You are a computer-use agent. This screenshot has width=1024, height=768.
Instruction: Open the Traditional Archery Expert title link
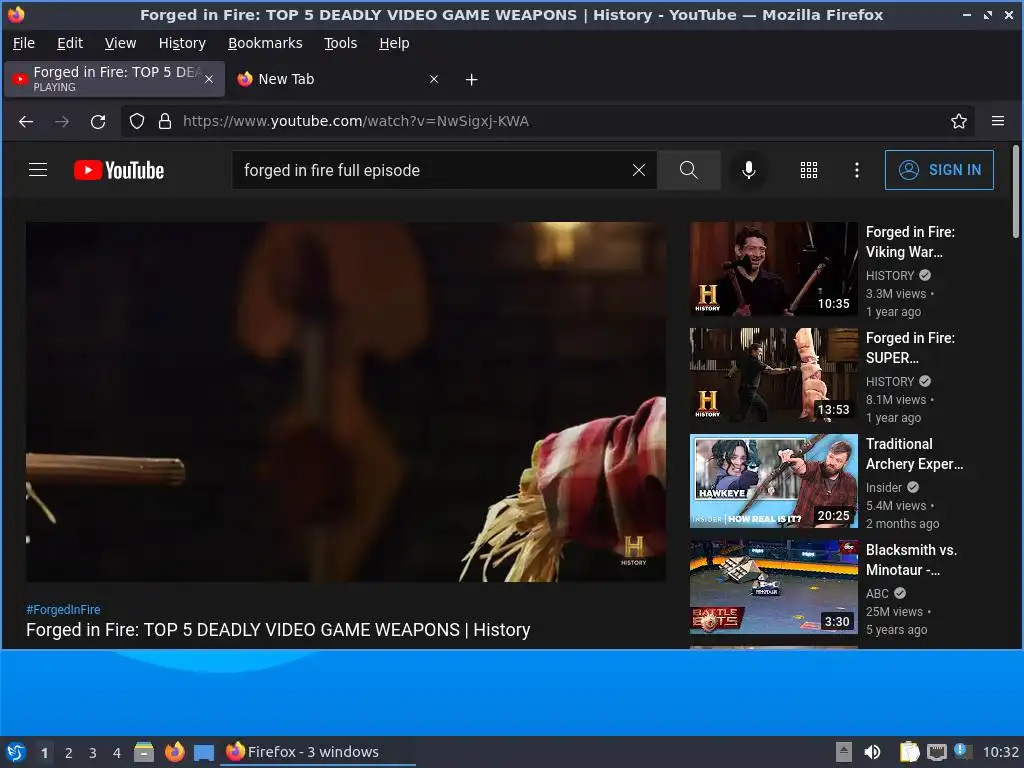tap(914, 453)
